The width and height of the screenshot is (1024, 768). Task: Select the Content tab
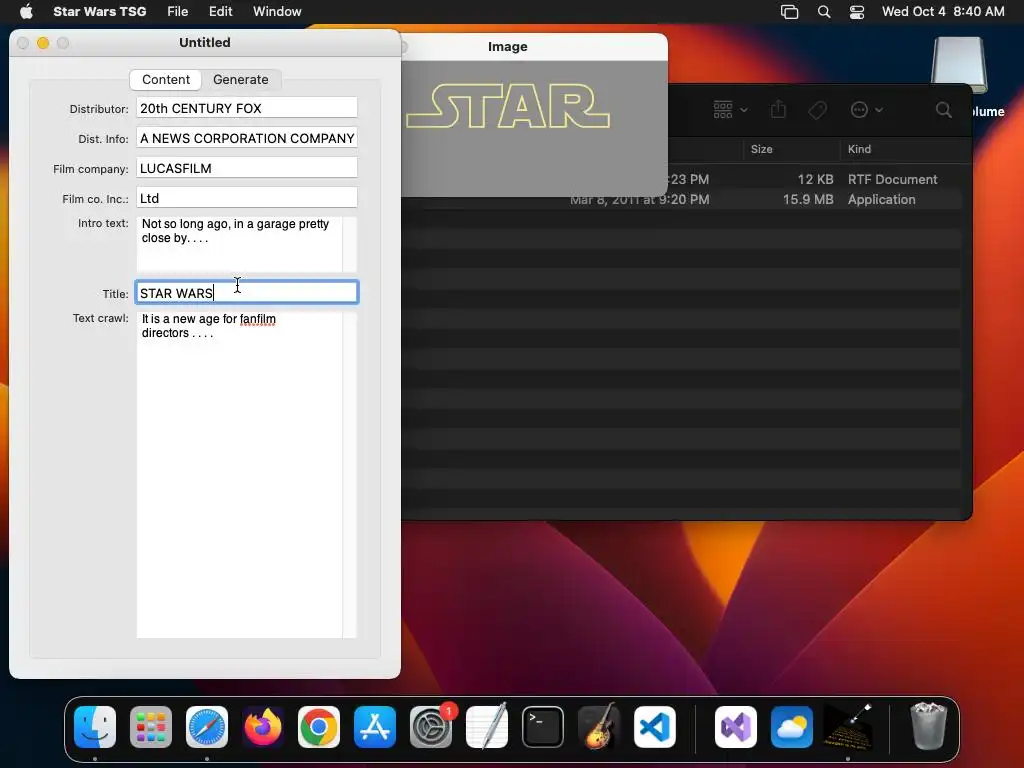coord(166,80)
